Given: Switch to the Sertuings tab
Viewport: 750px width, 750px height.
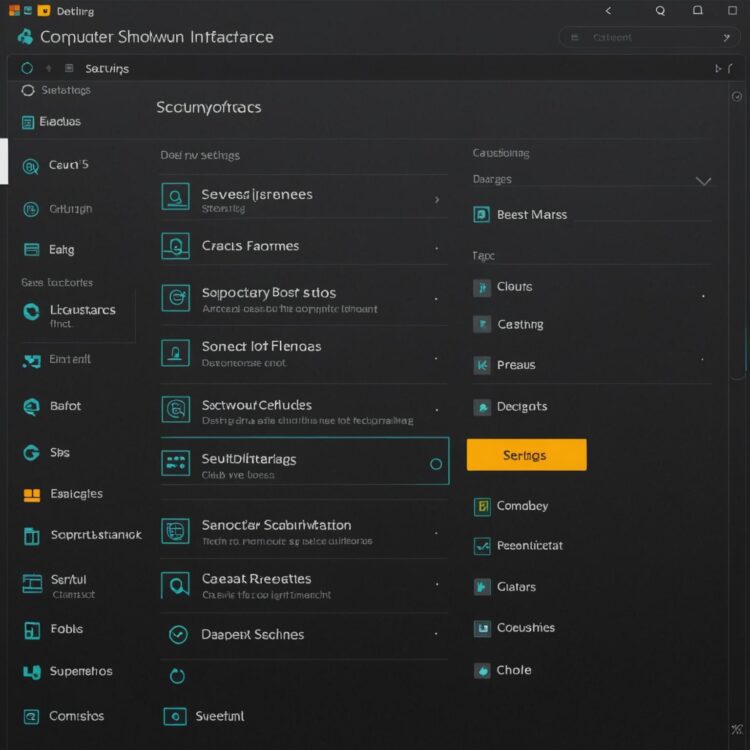Looking at the screenshot, I should tap(106, 69).
